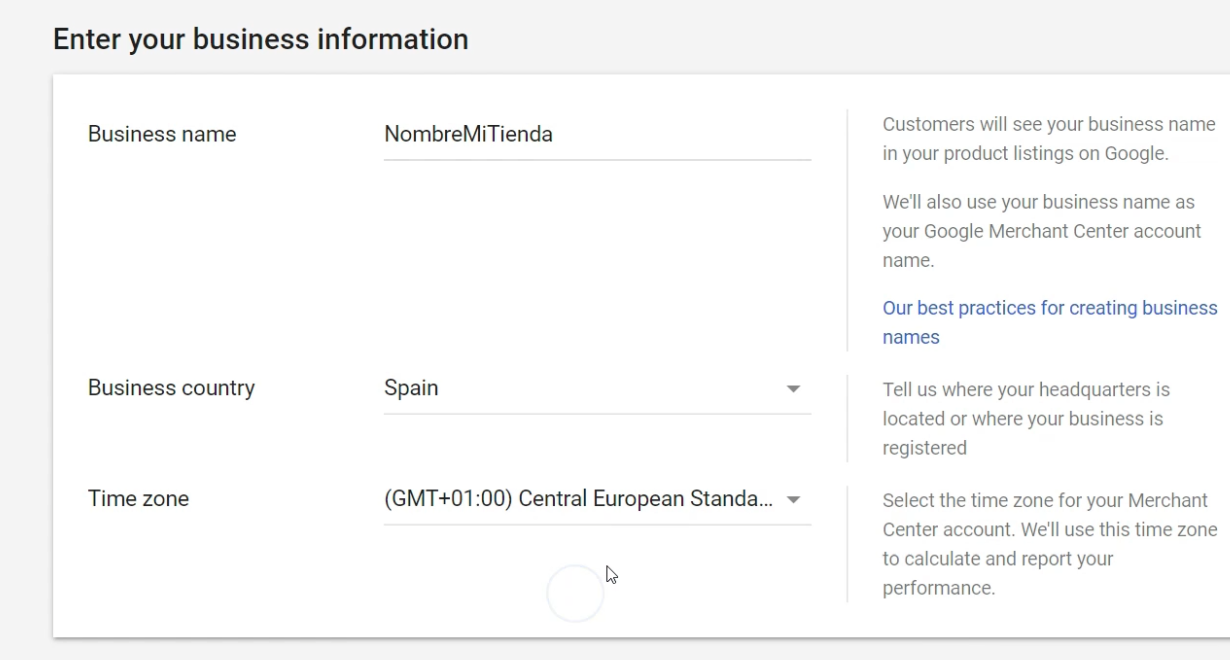Expand the Central European Standard time zone list
Image resolution: width=1230 pixels, height=660 pixels.
pyautogui.click(x=597, y=499)
